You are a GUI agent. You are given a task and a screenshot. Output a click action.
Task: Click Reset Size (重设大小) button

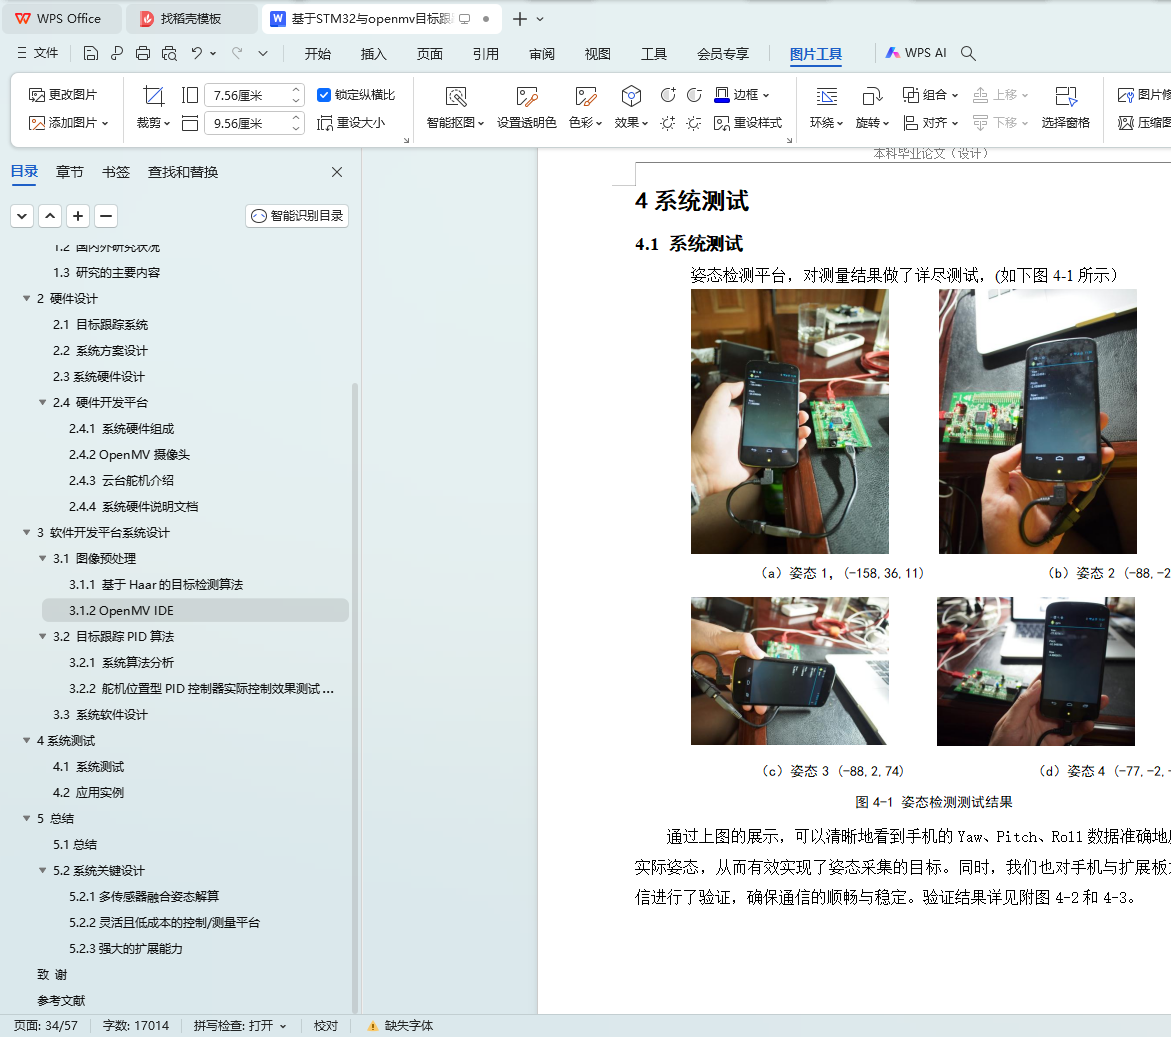tap(351, 122)
